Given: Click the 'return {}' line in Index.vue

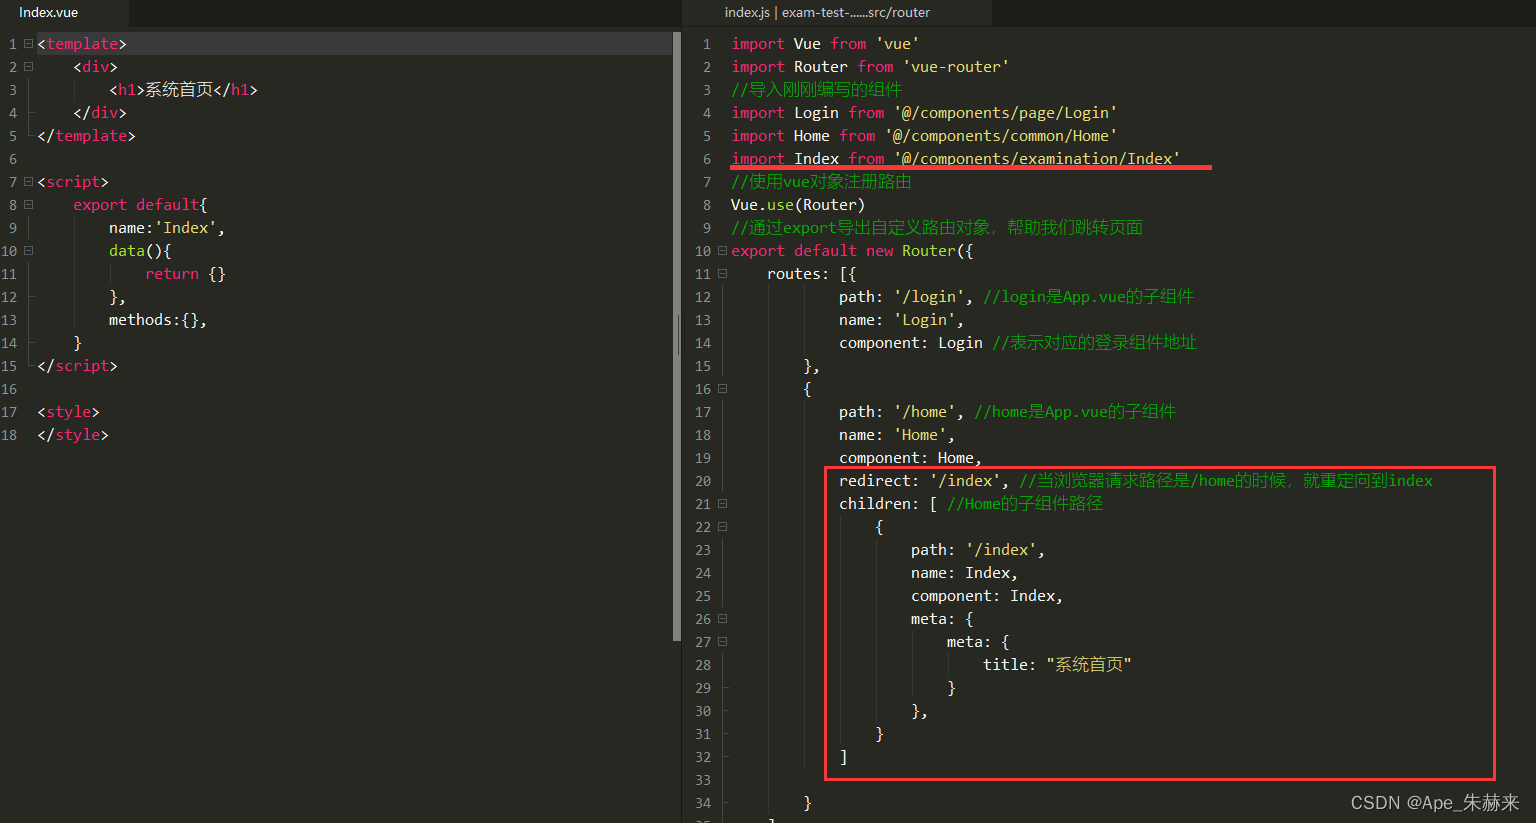Looking at the screenshot, I should 185,274.
